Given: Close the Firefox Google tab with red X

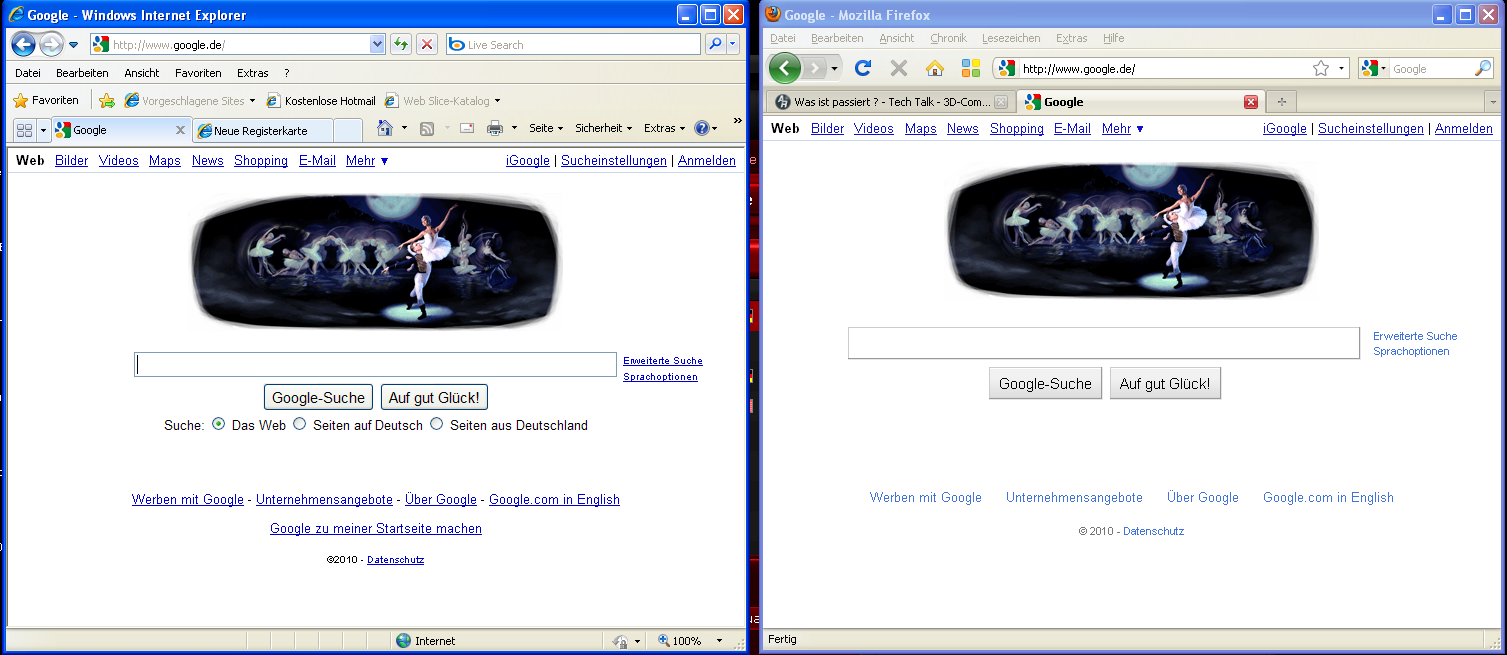Looking at the screenshot, I should click(x=1250, y=102).
